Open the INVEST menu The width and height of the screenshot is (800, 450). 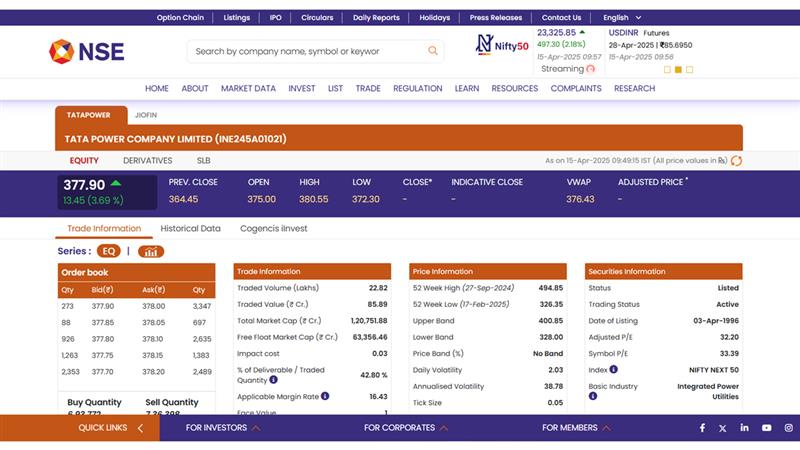click(x=302, y=88)
